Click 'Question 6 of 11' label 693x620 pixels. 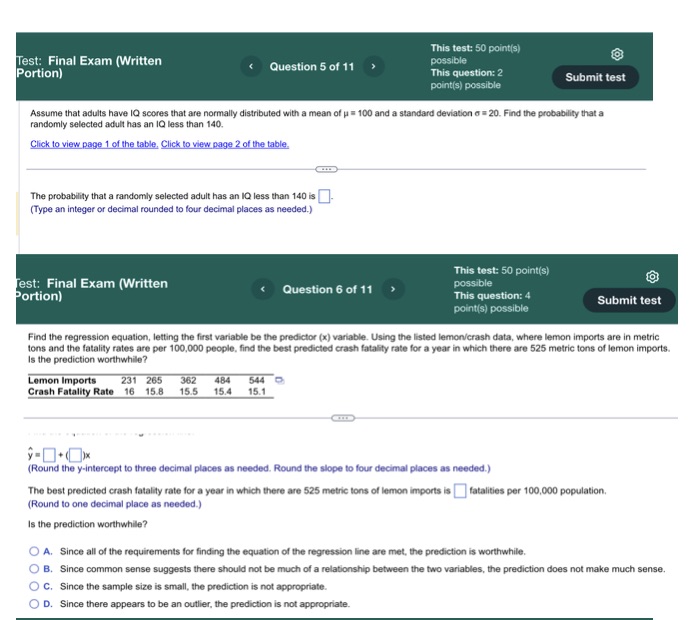click(x=327, y=289)
